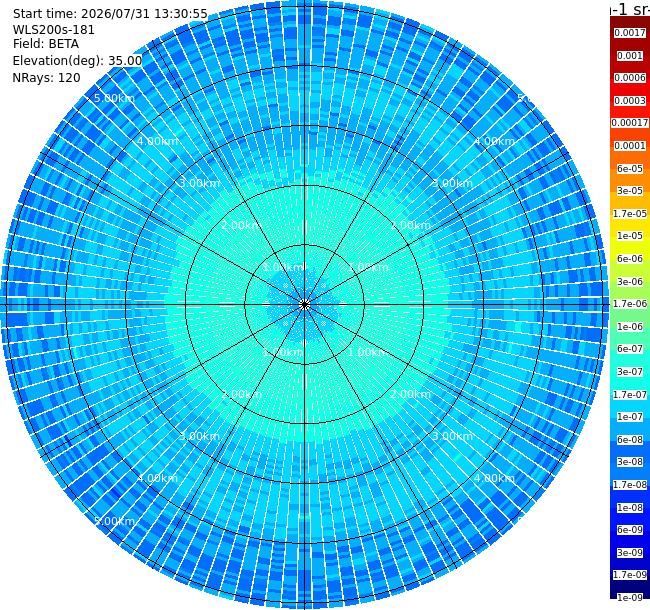Click the 1.7e-06 colorbar tick label
The image size is (650, 610).
(630, 304)
